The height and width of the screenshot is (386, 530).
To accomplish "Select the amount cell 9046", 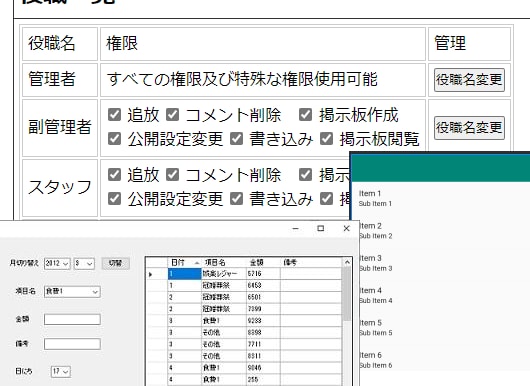I will [263, 368].
